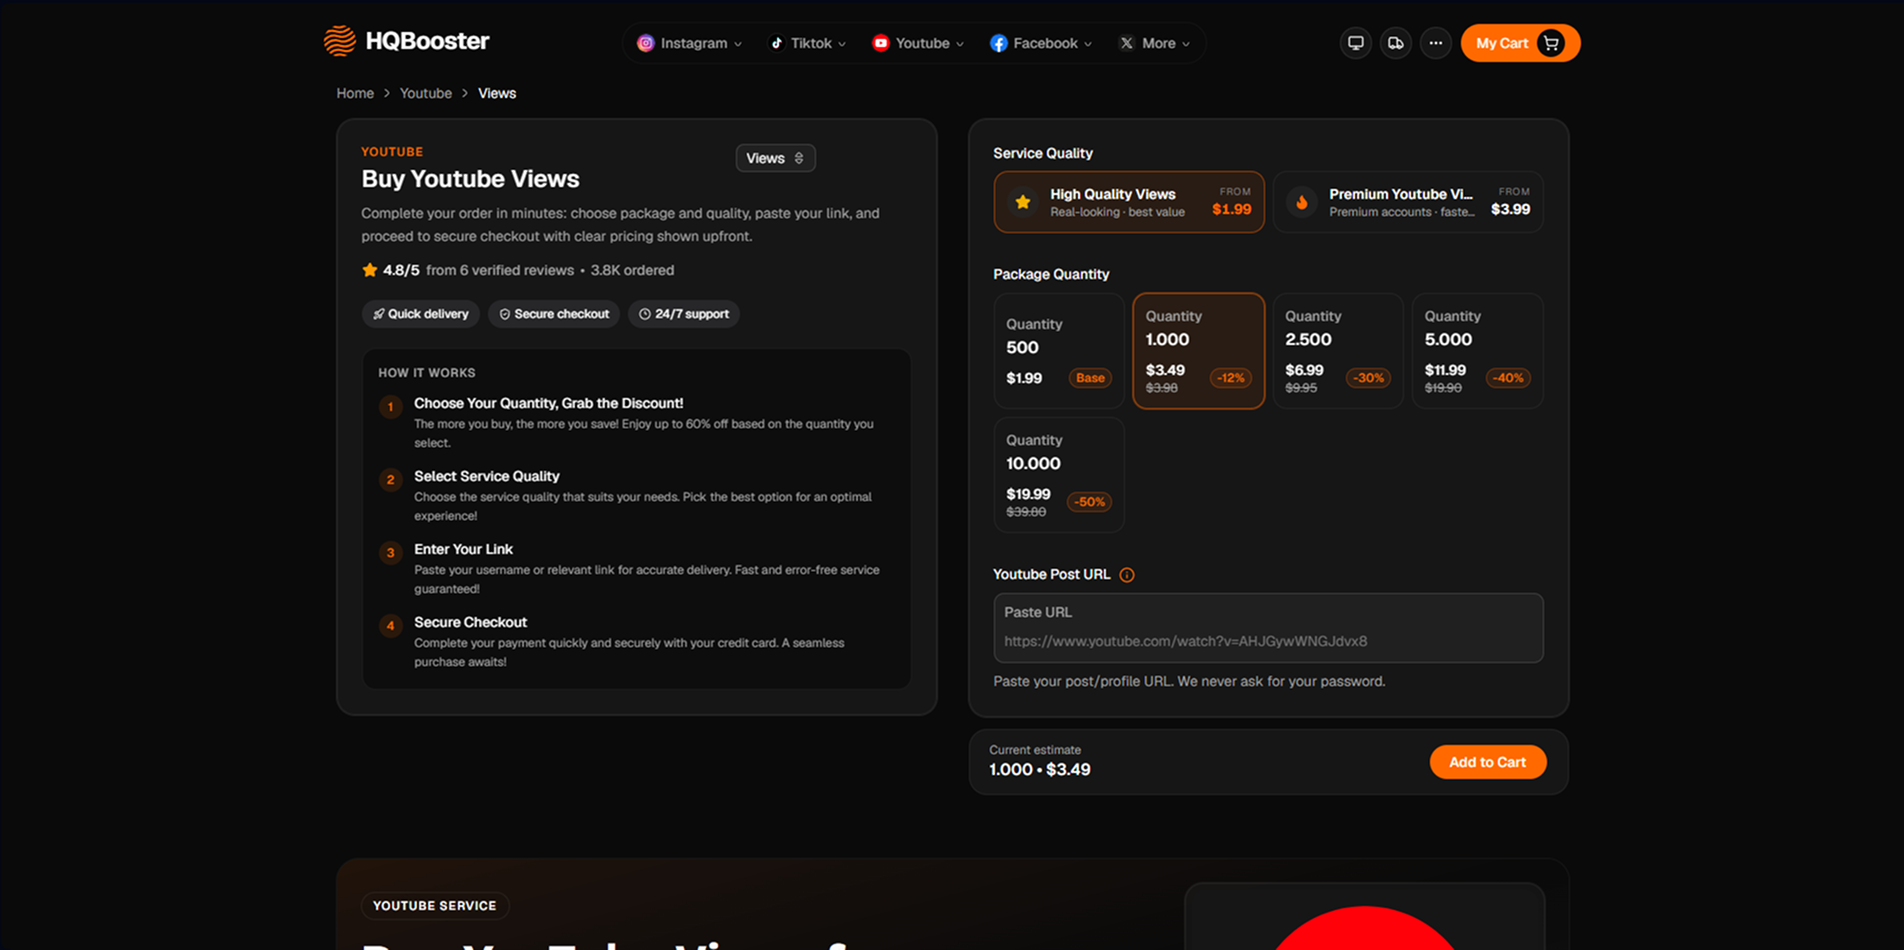Click the X icon beside More
The image size is (1904, 950).
point(1127,43)
